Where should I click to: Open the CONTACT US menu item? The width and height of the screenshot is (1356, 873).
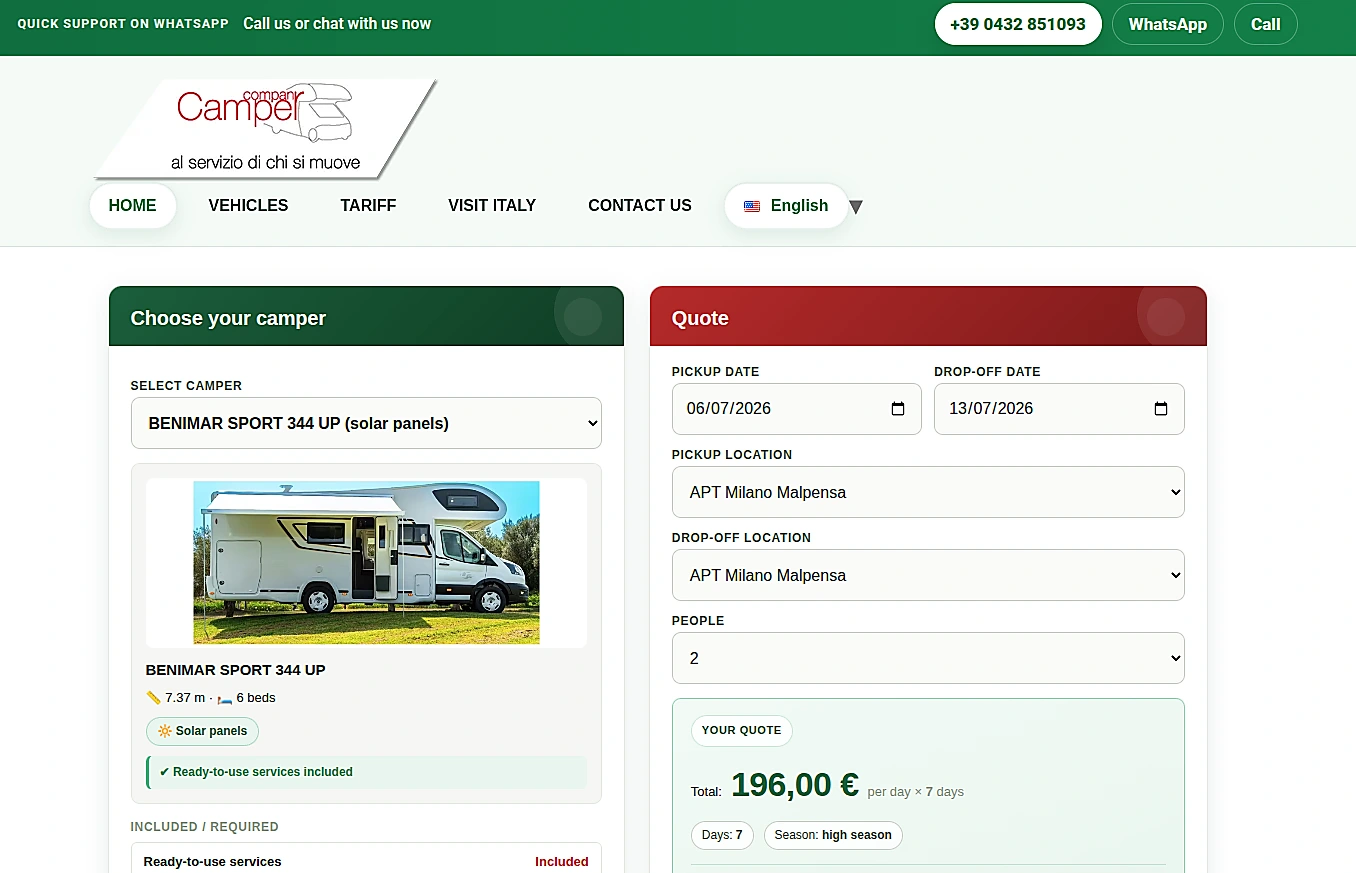tap(640, 206)
